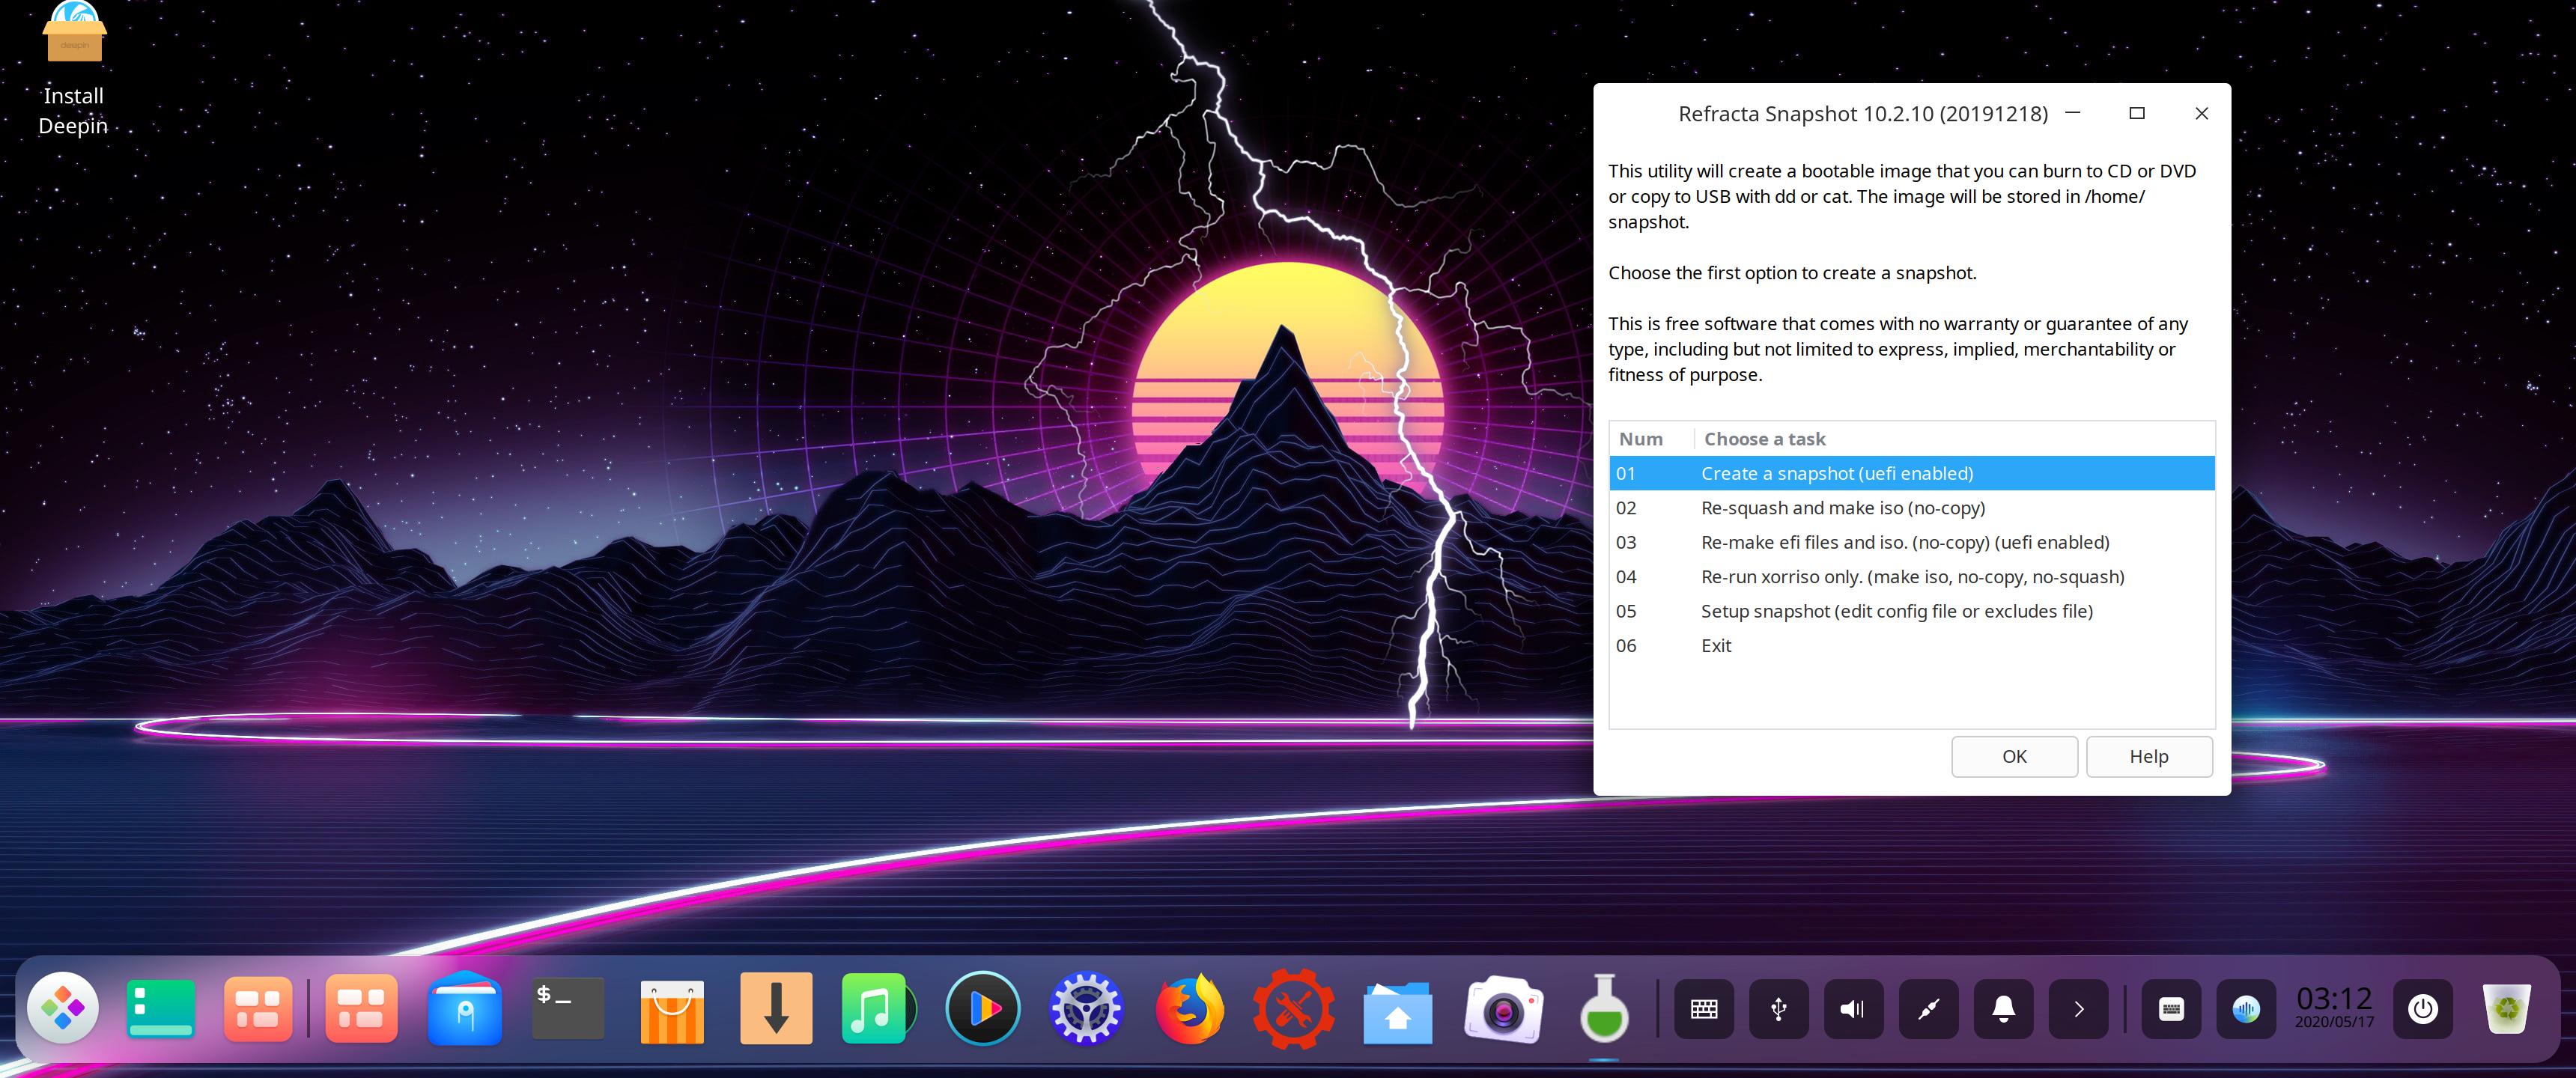Launch Firefox from the dock
This screenshot has width=2576, height=1078.
click(x=1190, y=1008)
